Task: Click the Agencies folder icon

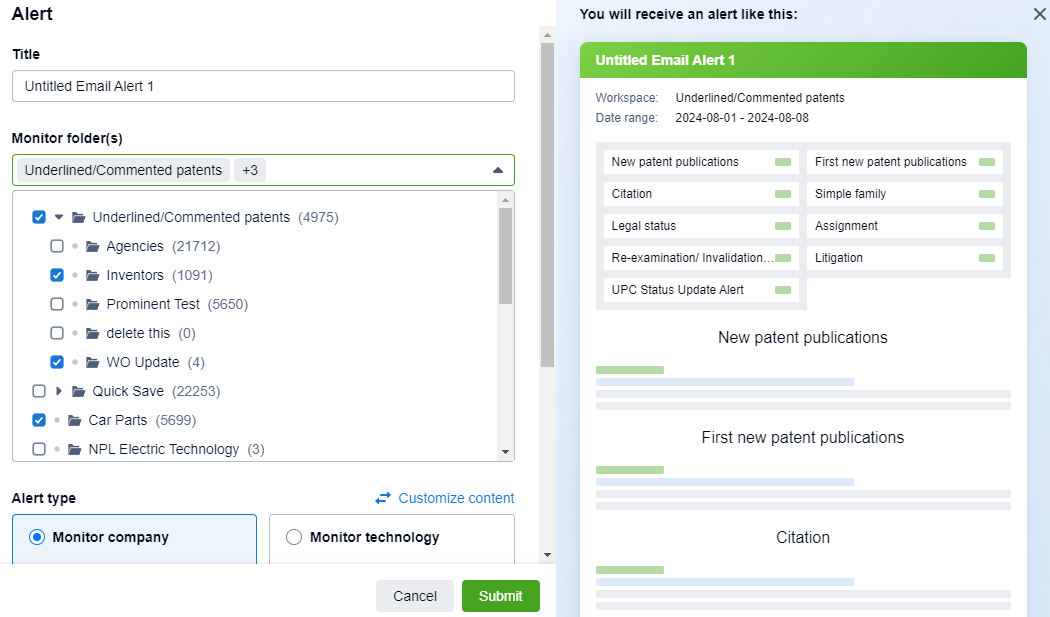Action: tap(93, 246)
